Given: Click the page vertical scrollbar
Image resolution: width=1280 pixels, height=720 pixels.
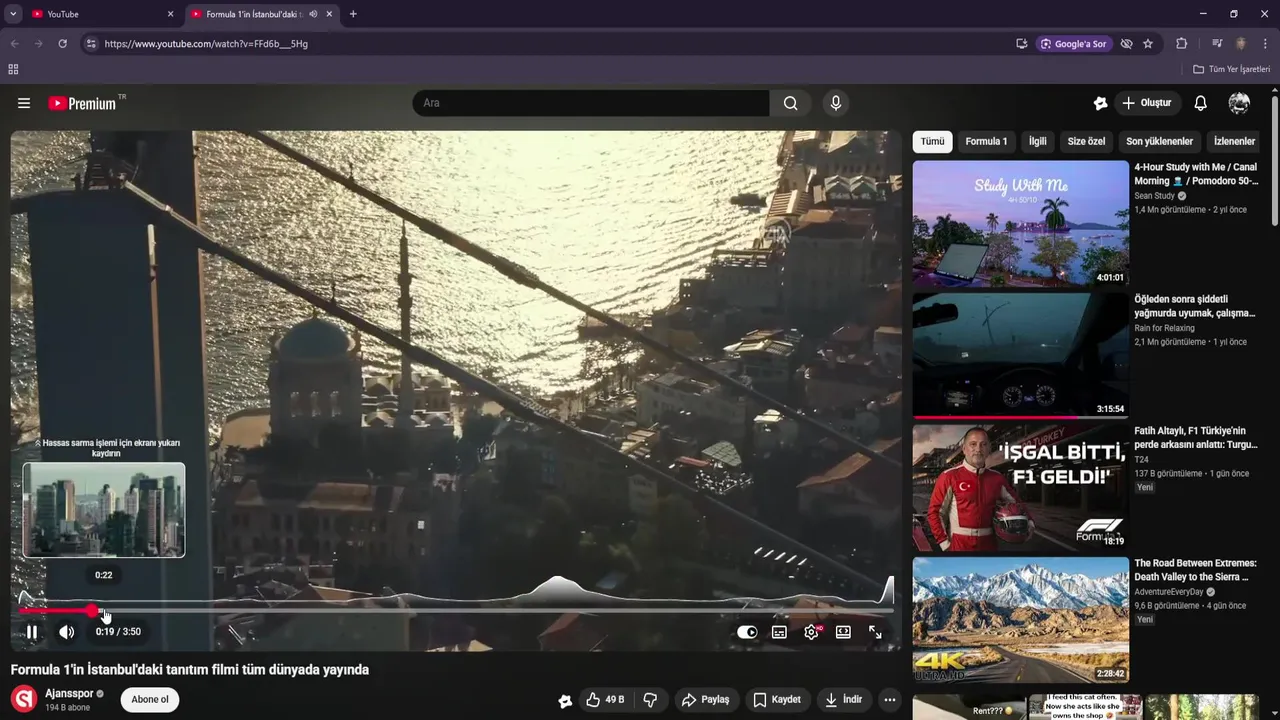Looking at the screenshot, I should click(x=1275, y=160).
